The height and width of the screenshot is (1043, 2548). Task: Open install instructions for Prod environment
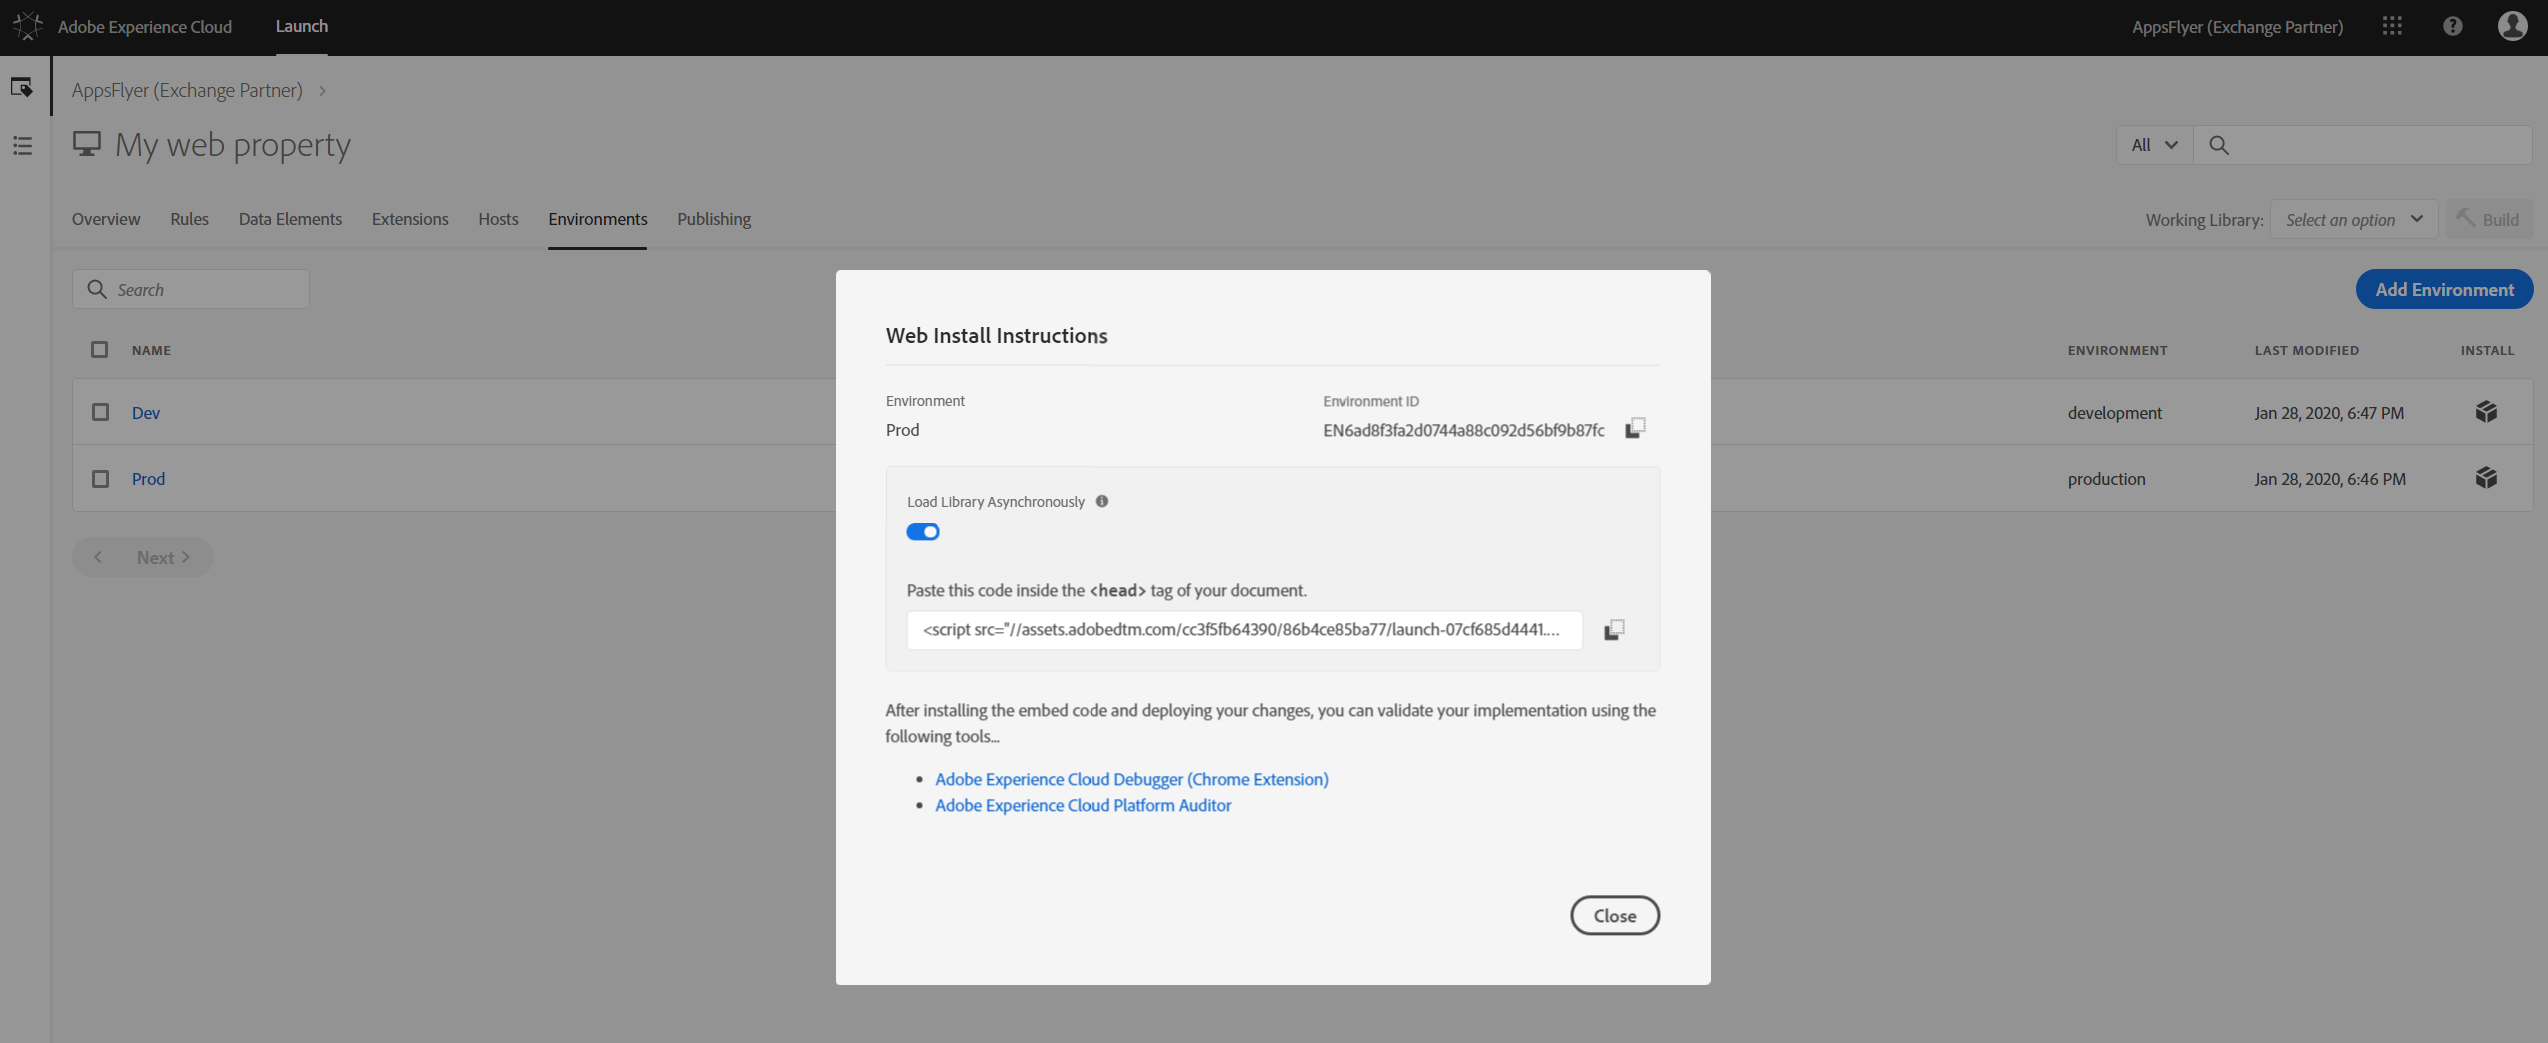(2485, 478)
